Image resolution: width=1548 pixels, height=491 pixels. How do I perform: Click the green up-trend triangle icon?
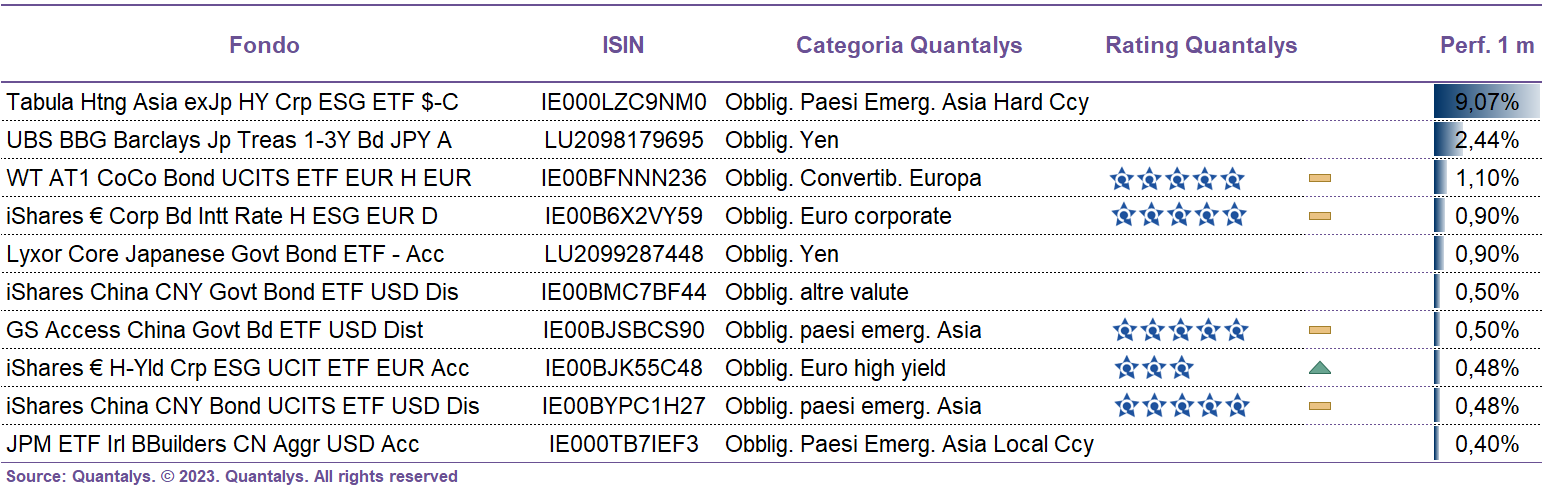1319,369
